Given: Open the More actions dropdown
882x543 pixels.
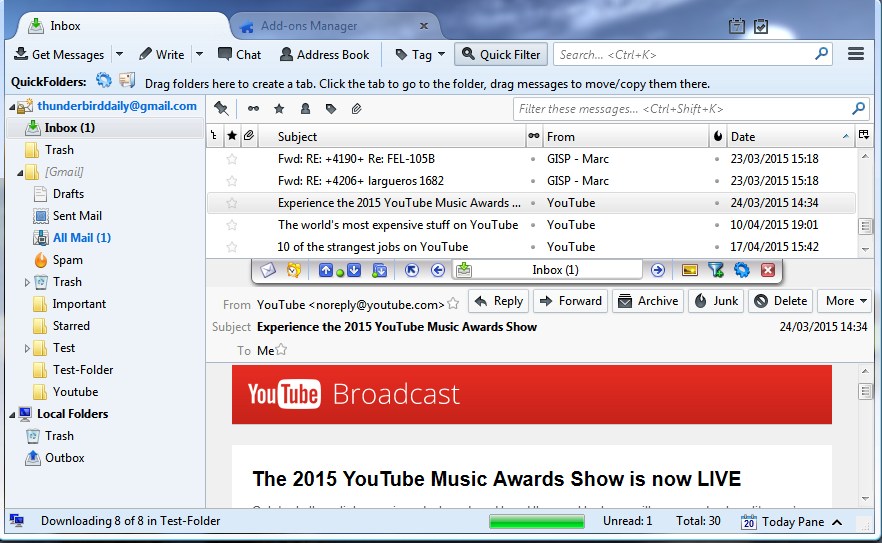Looking at the screenshot, I should pos(845,301).
